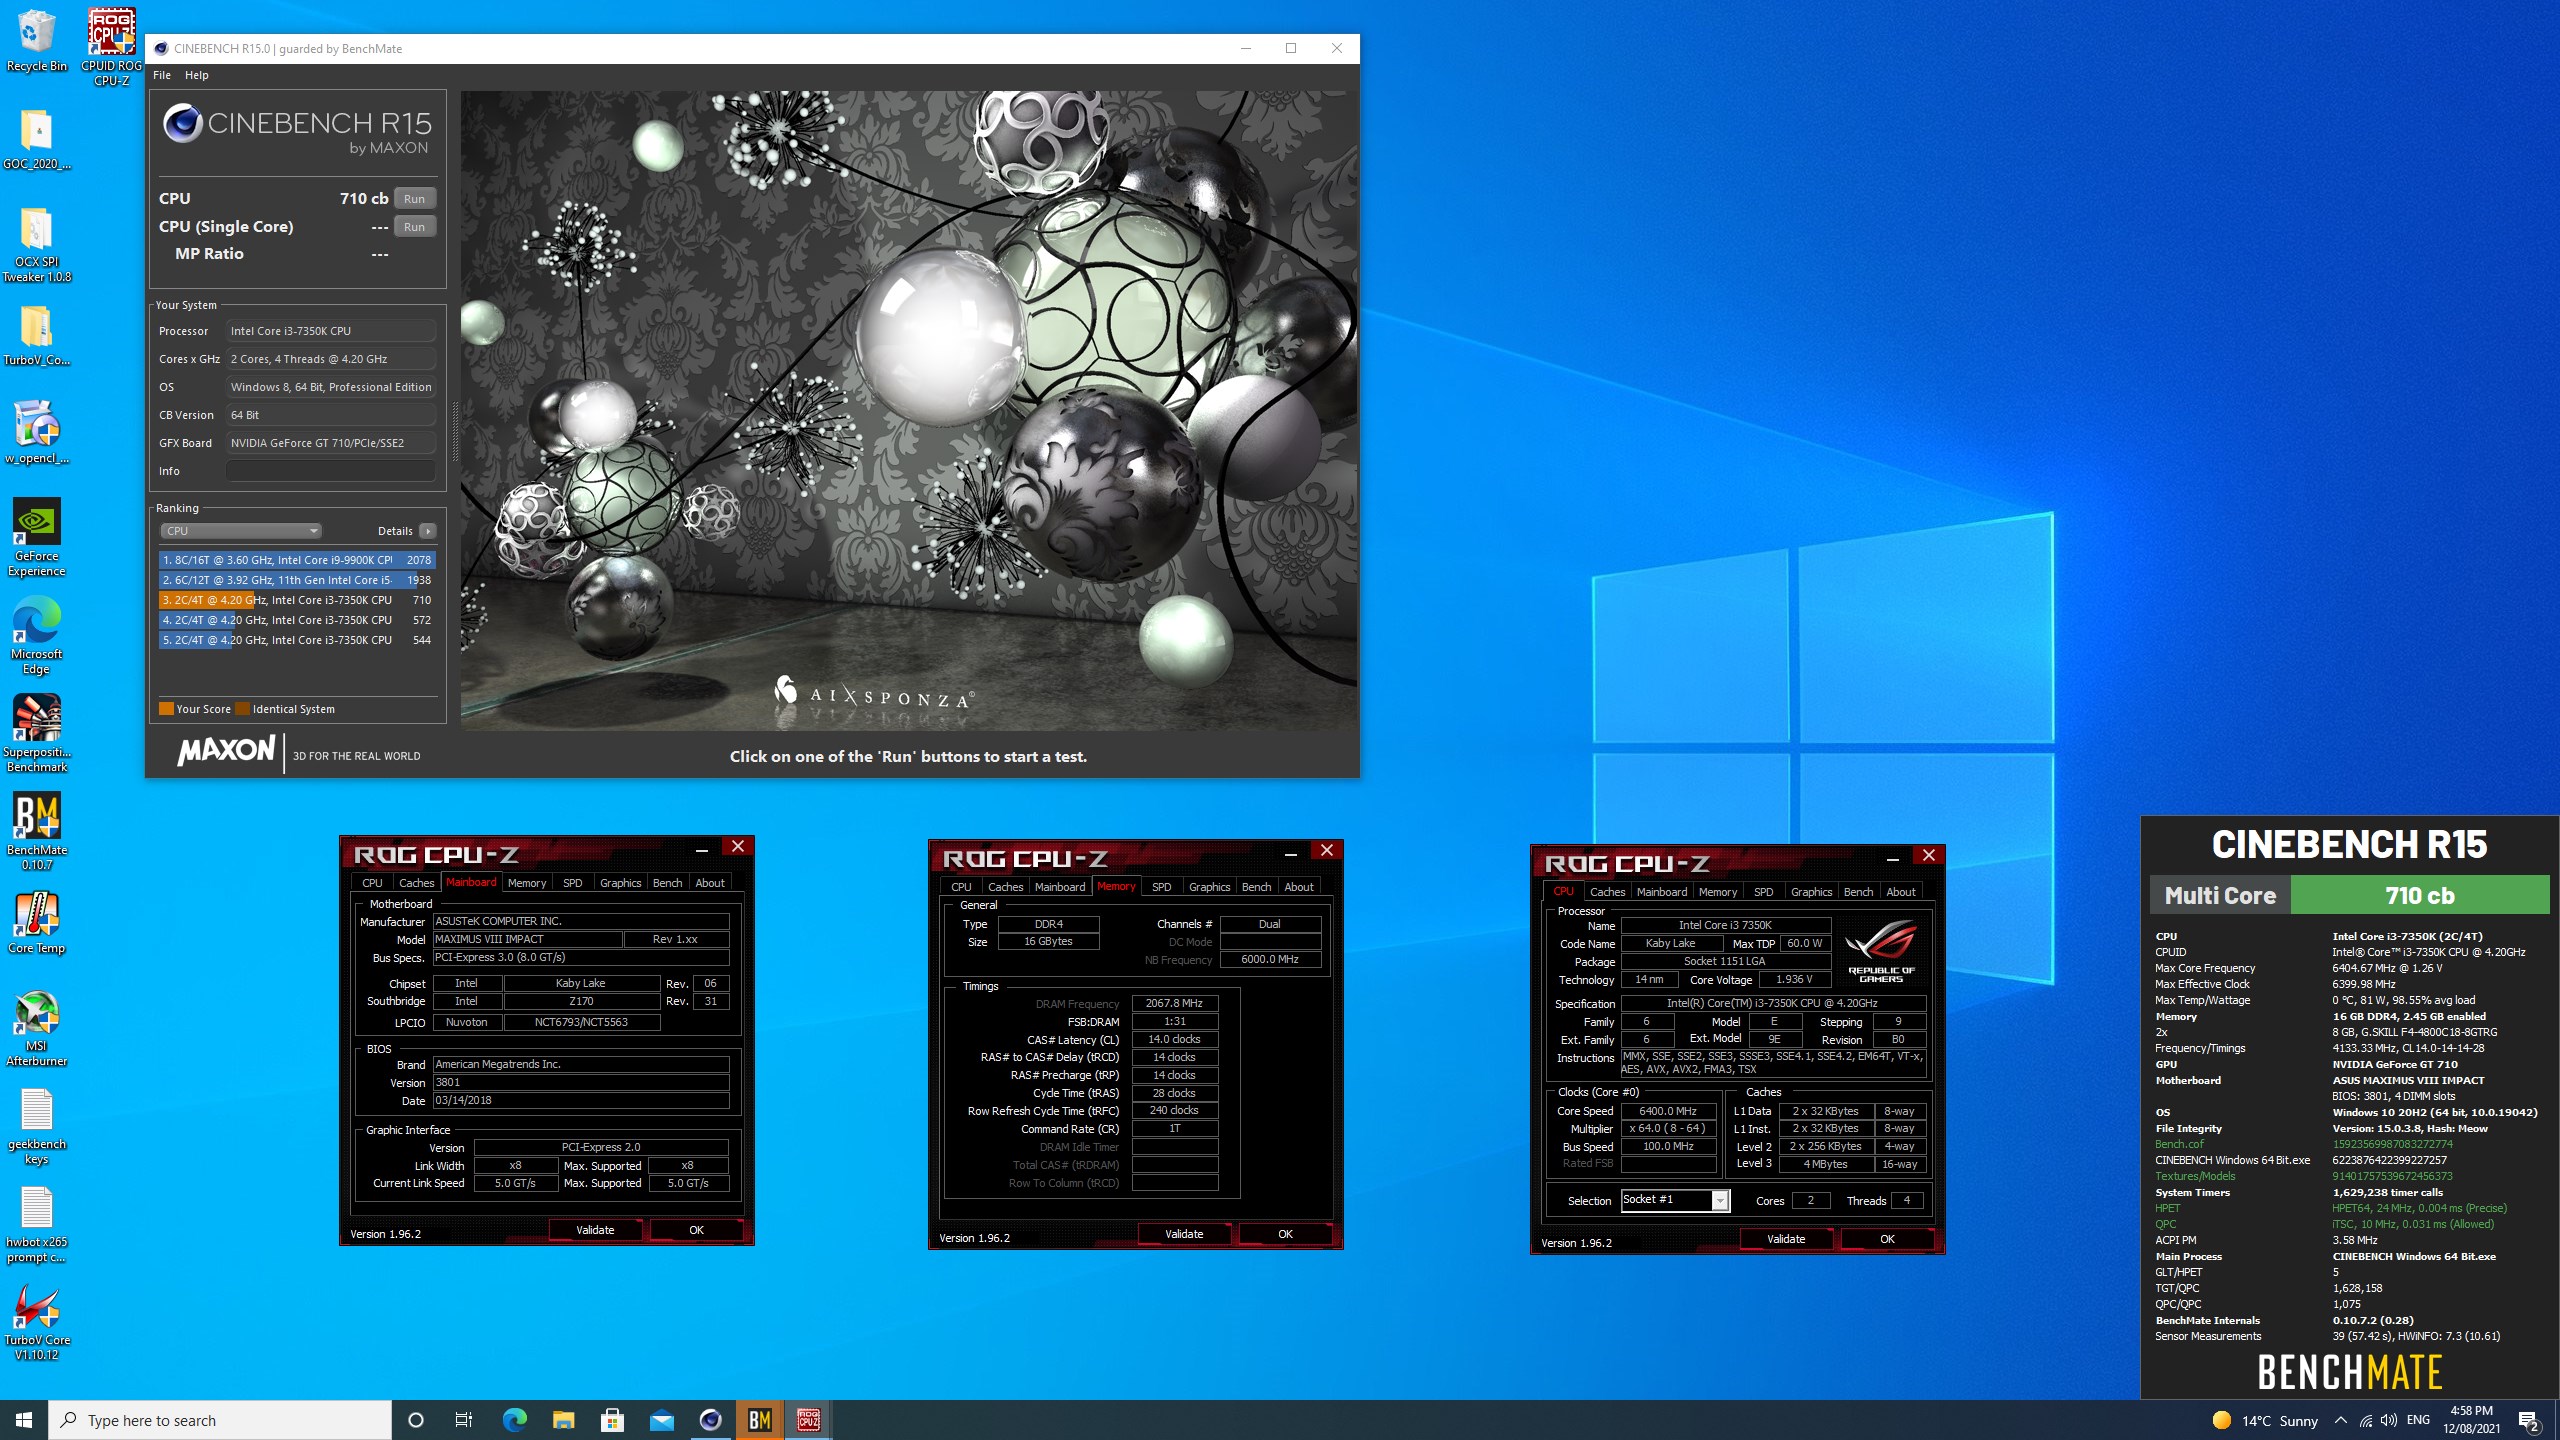Minimize the Memory ROG CPU-Z window
This screenshot has width=2560, height=1440.
coord(1290,854)
